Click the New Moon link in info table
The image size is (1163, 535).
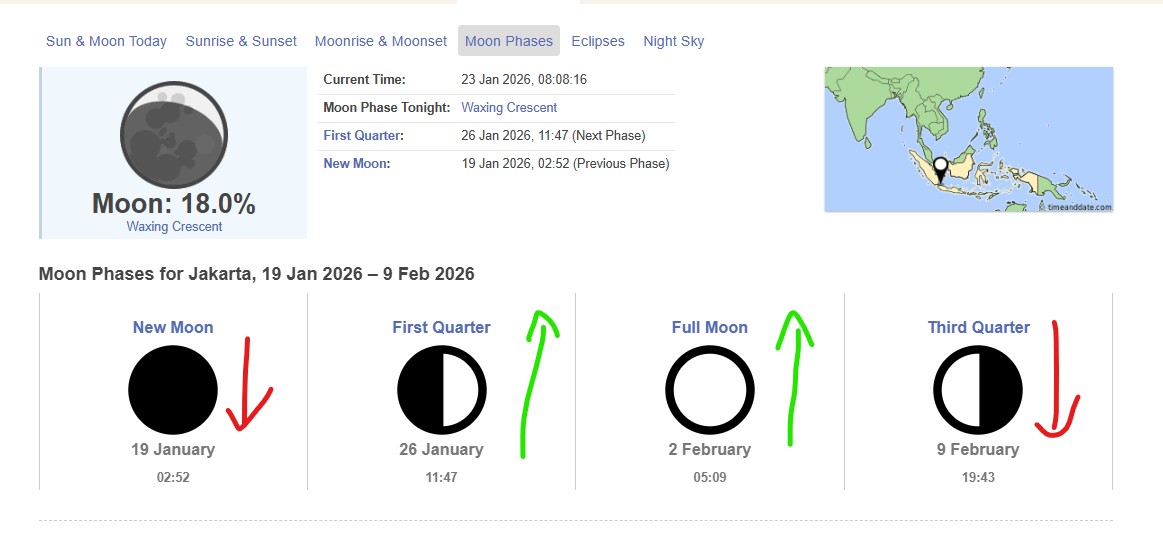pyautogui.click(x=356, y=163)
